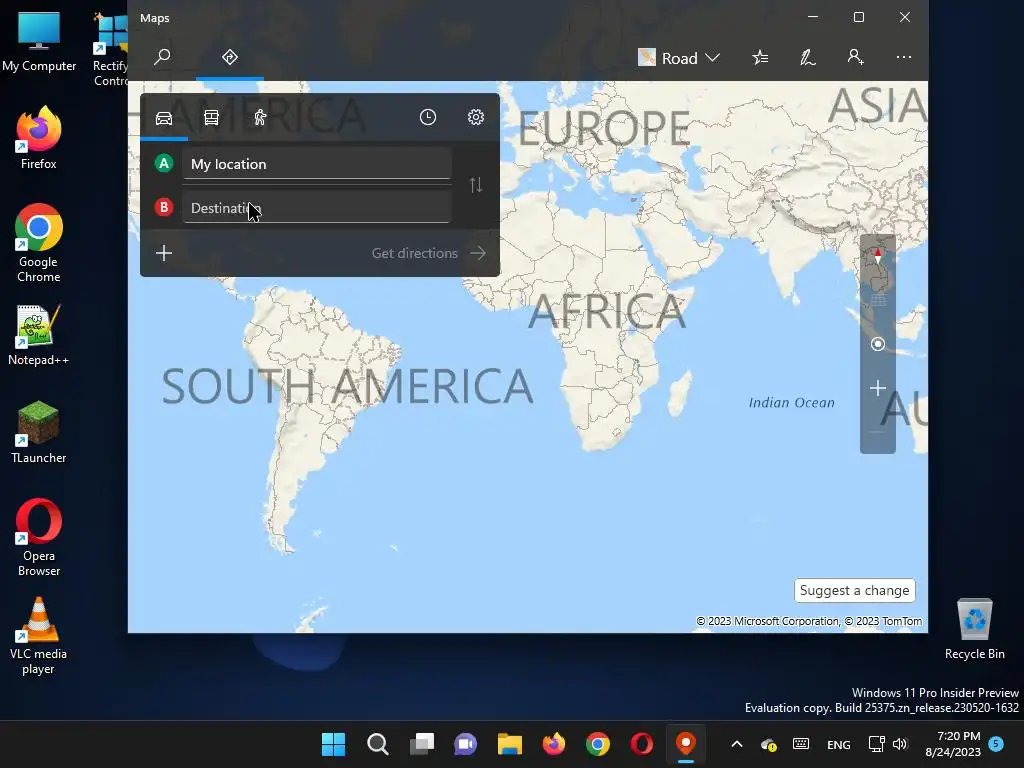Screen dimensions: 1024x768
Task: Open the leave-at time clock options
Action: coord(428,118)
